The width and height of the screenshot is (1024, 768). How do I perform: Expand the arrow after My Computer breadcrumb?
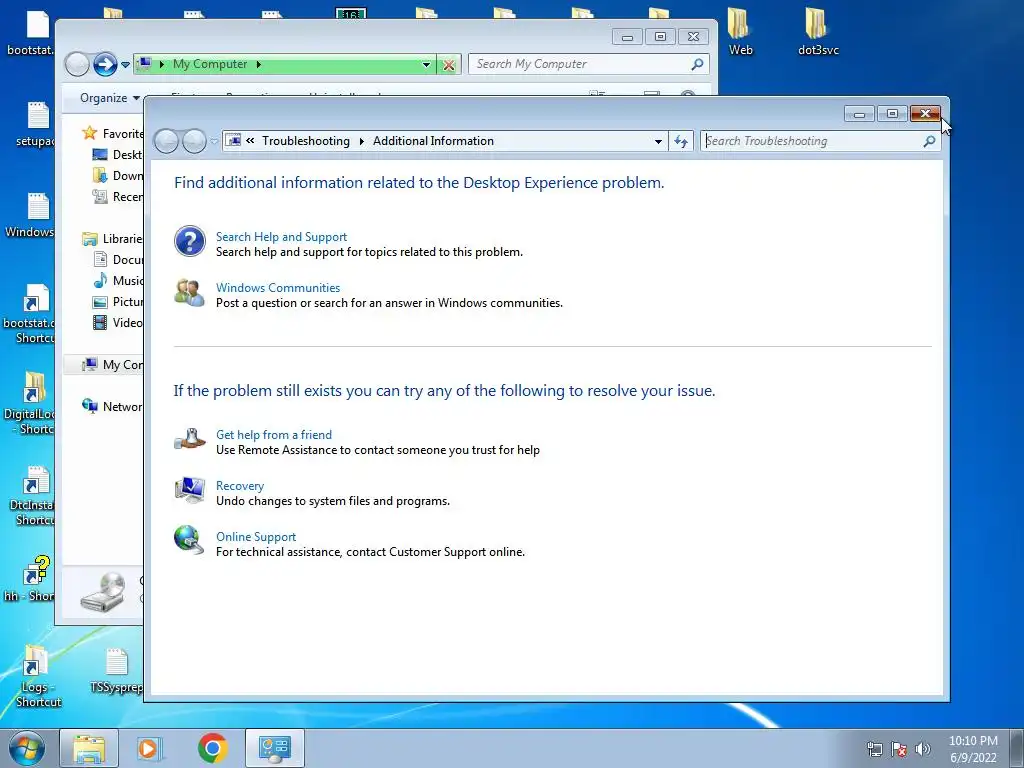tap(259, 64)
